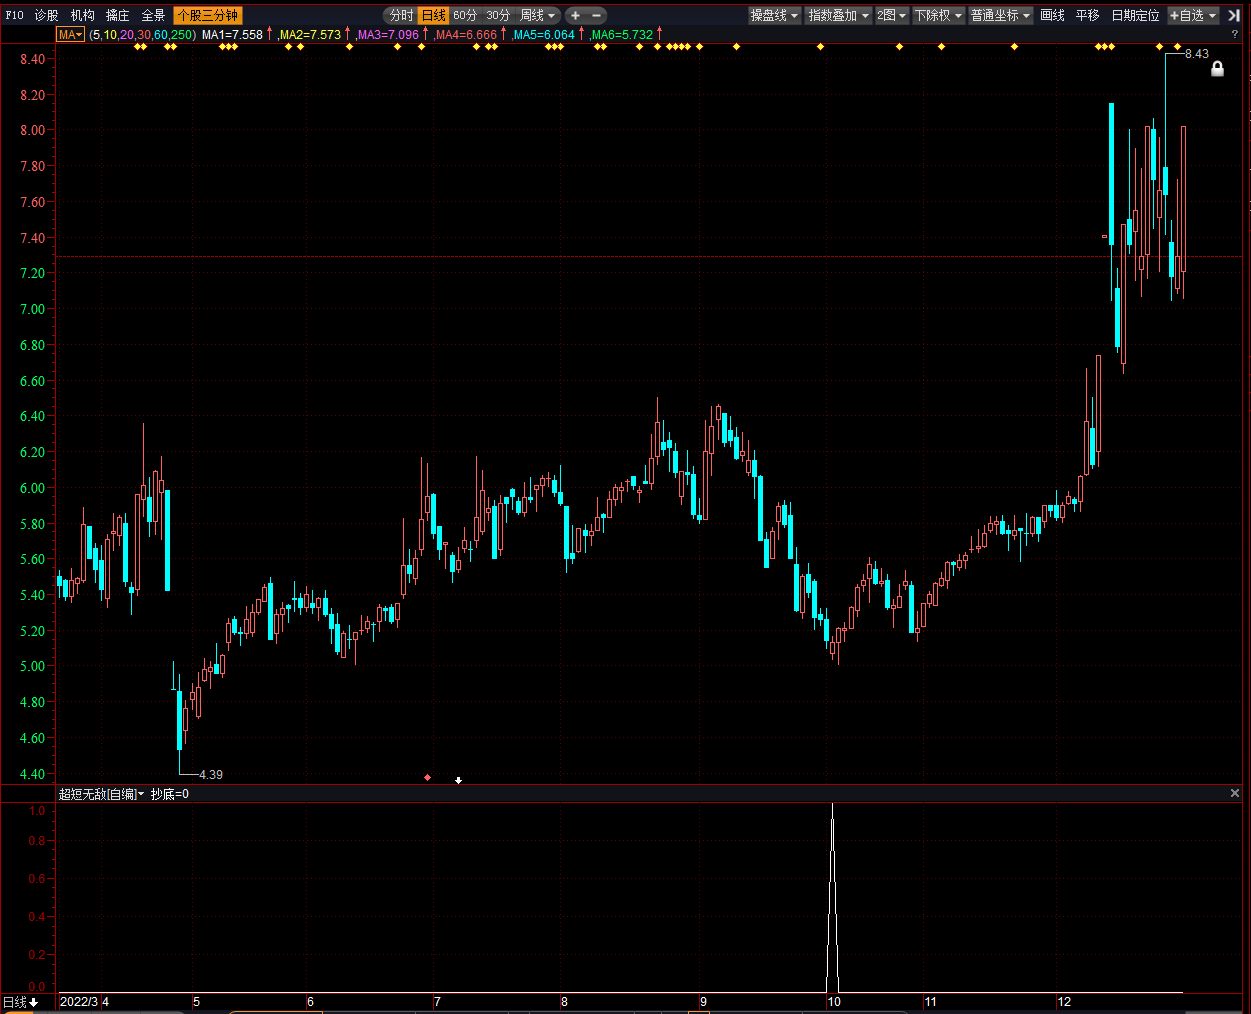Viewport: 1251px width, 1014px height.
Task: Close the indicator sub-panel with X
Action: [x=1235, y=793]
